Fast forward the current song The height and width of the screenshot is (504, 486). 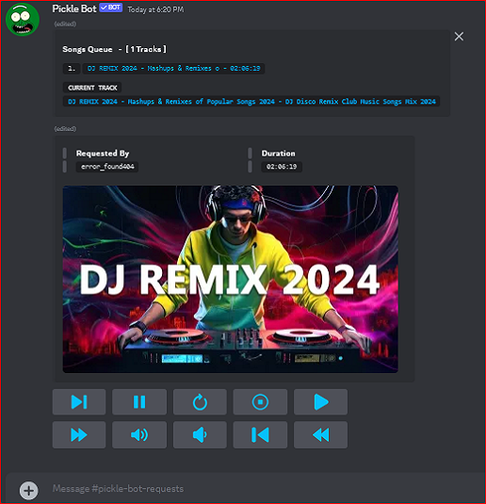pyautogui.click(x=79, y=435)
